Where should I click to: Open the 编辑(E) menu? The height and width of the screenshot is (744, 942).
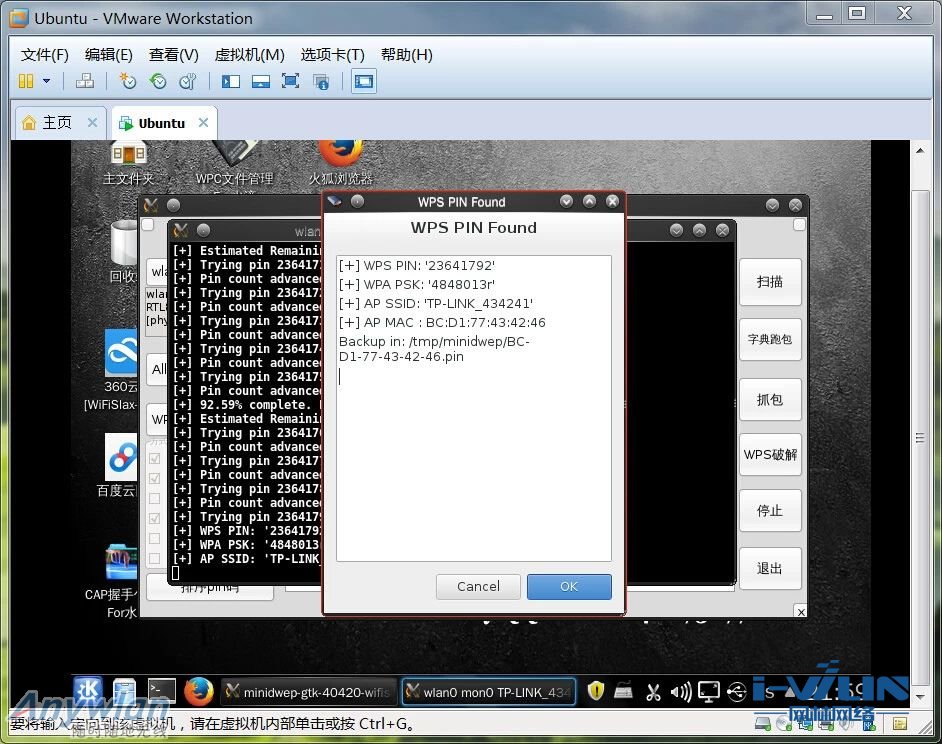click(x=108, y=55)
